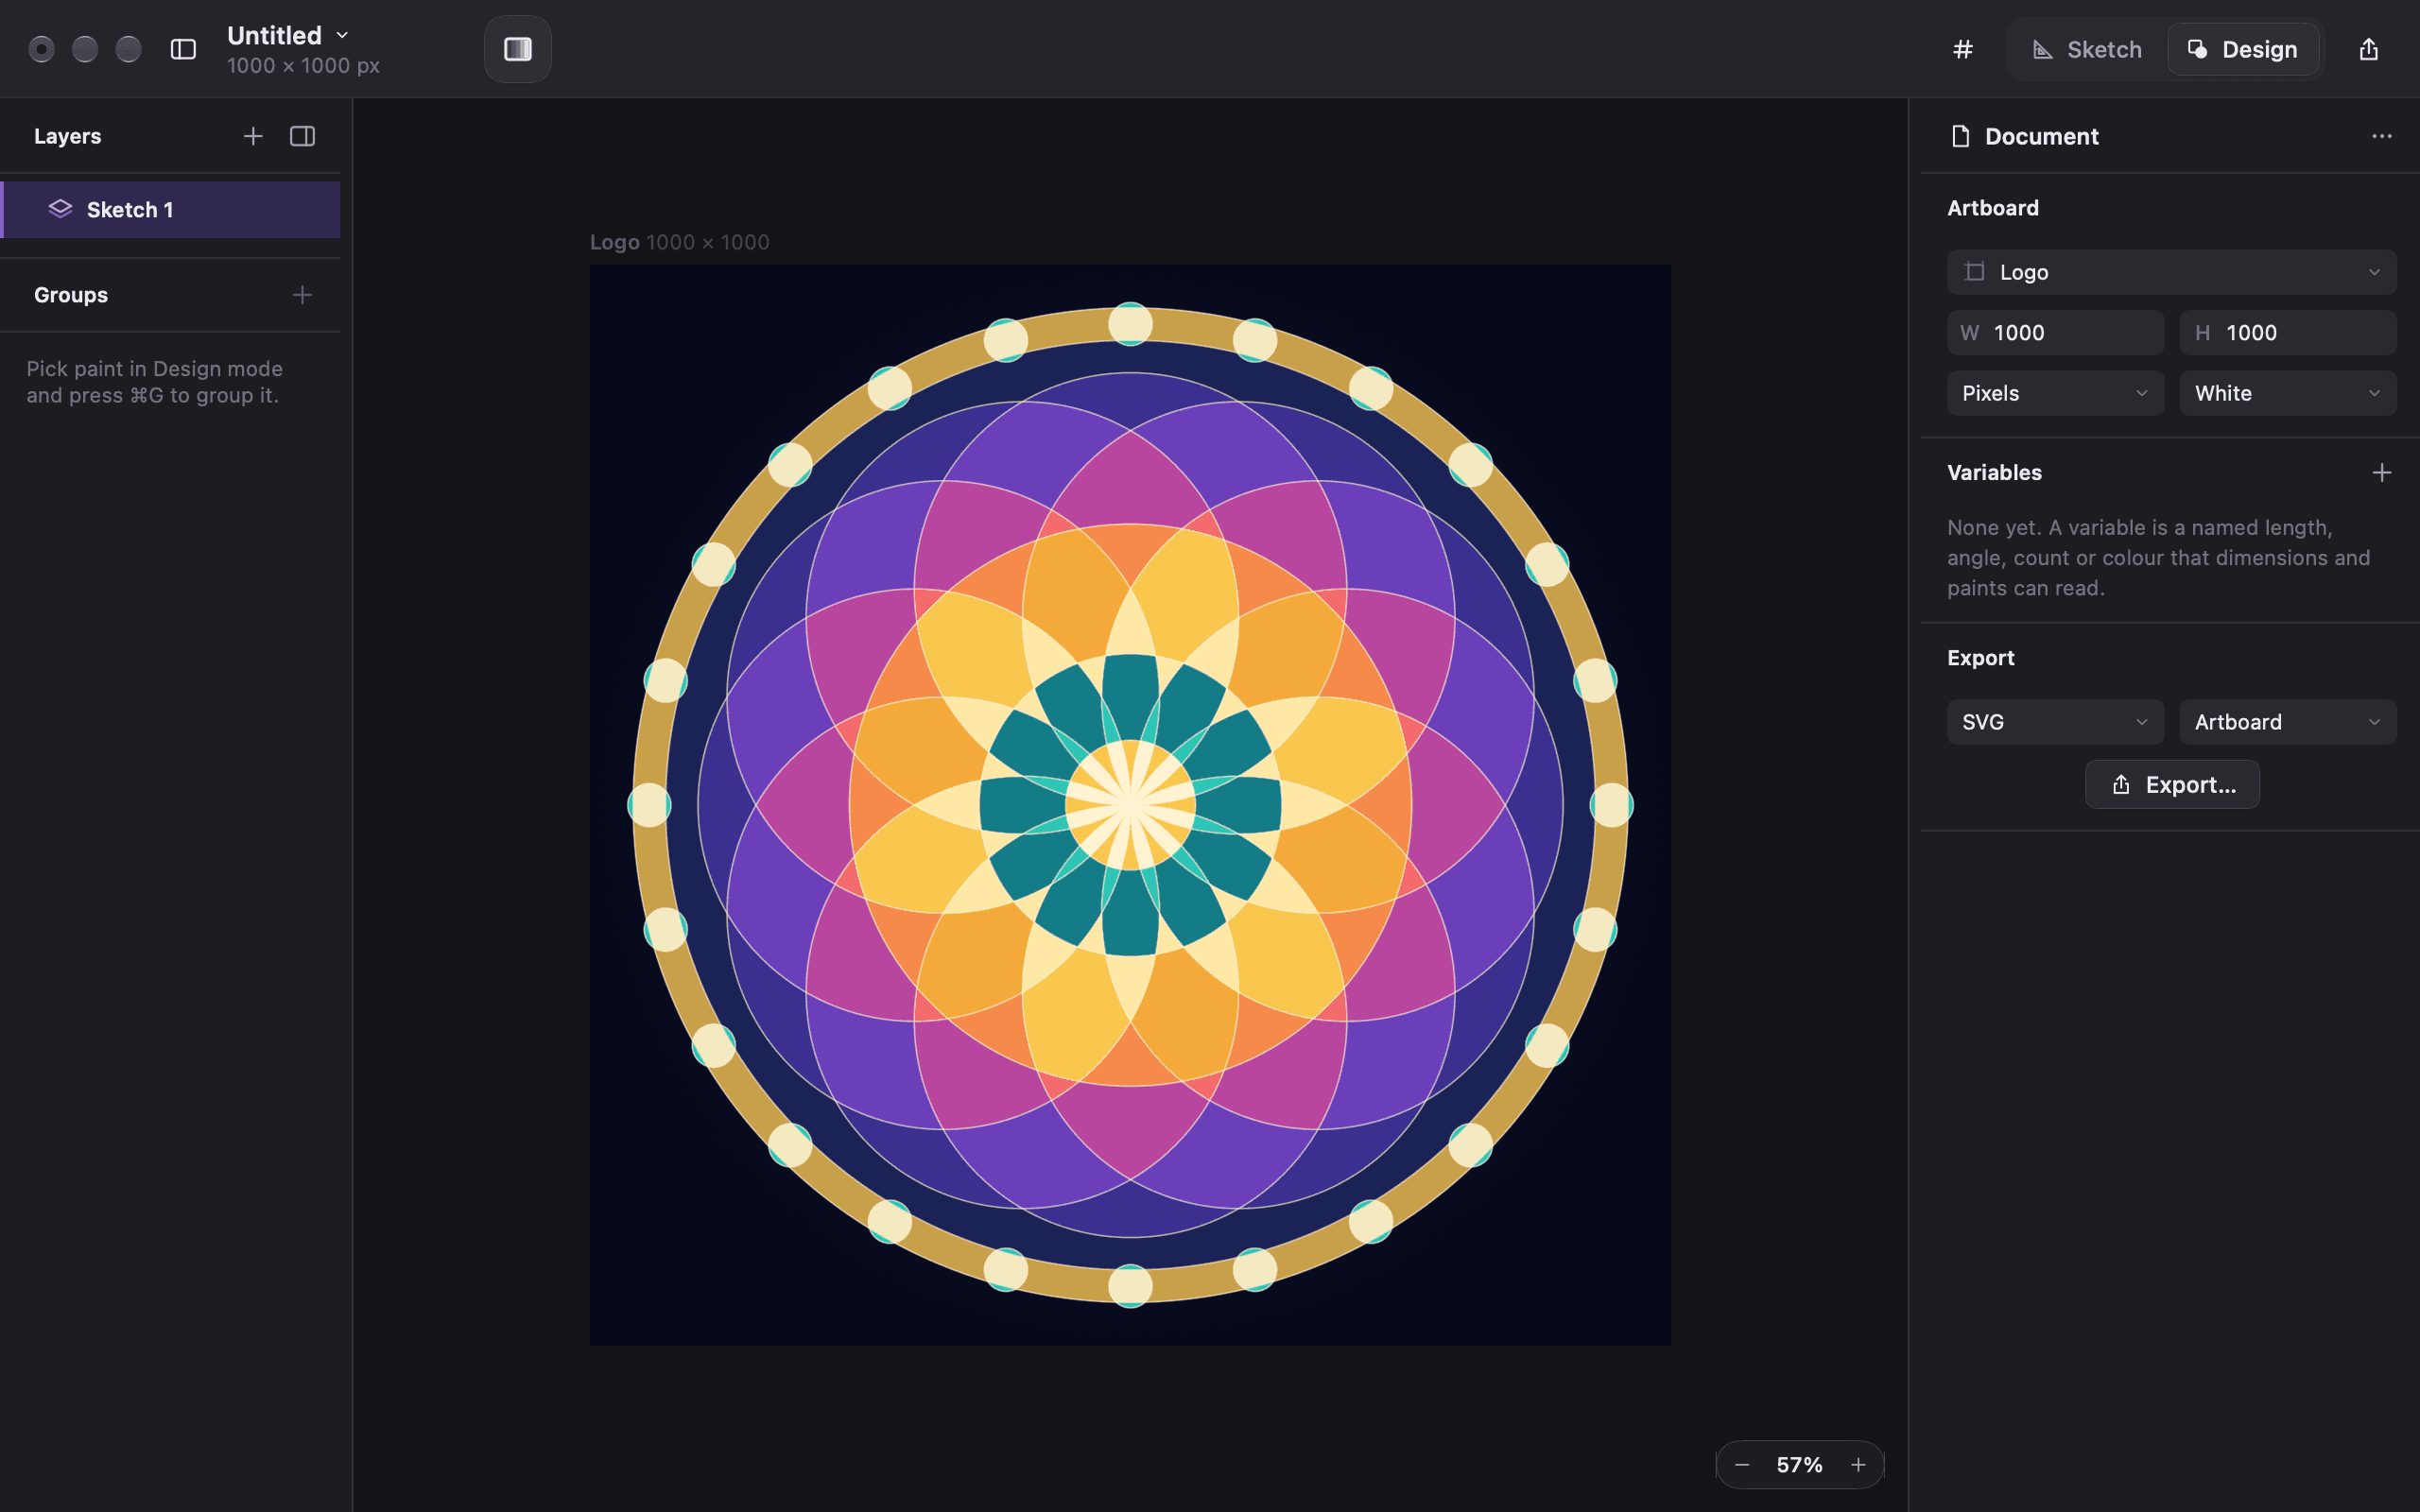Click the Logo artboard label on canvas
This screenshot has width=2420, height=1512.
click(x=679, y=242)
